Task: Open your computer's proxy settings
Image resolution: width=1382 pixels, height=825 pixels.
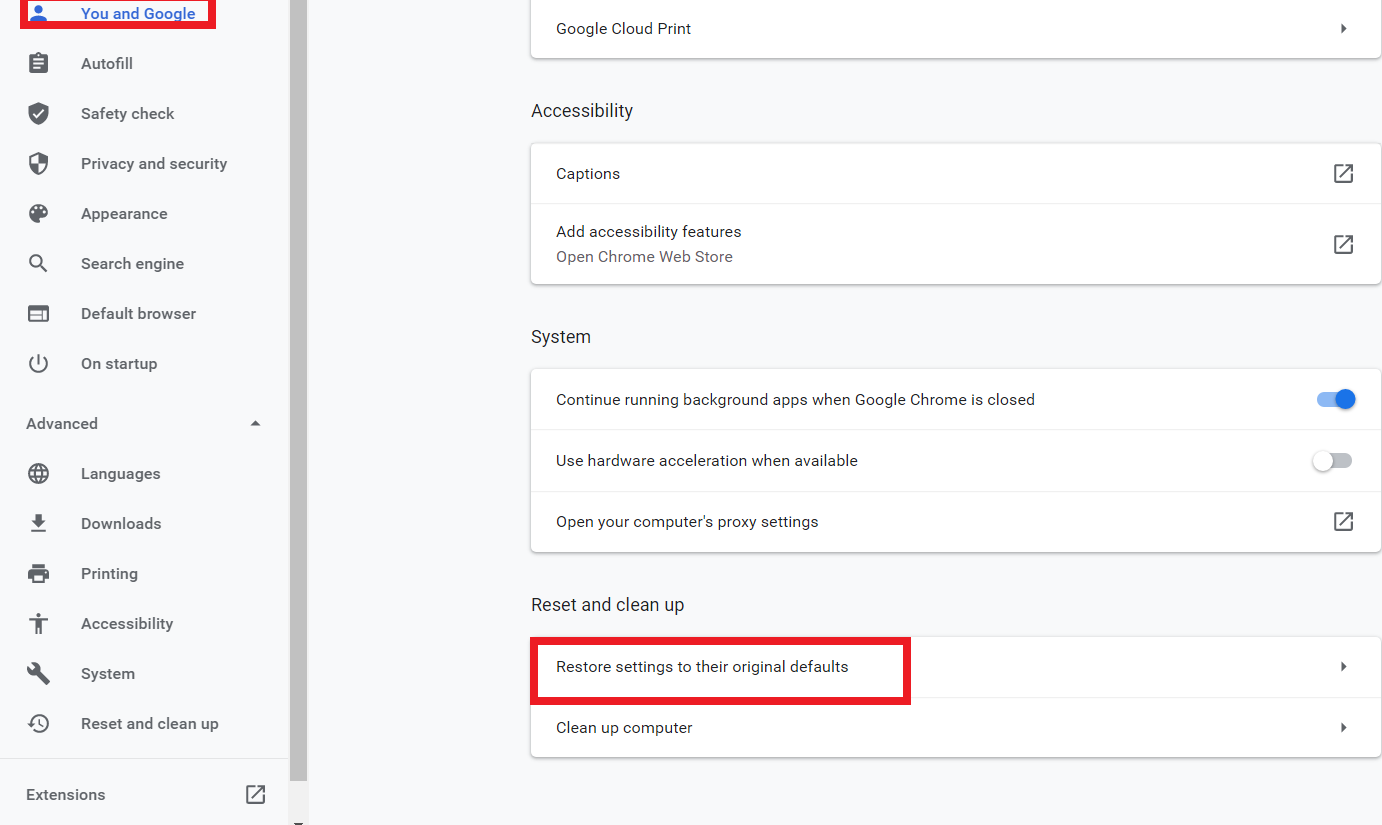Action: [687, 522]
